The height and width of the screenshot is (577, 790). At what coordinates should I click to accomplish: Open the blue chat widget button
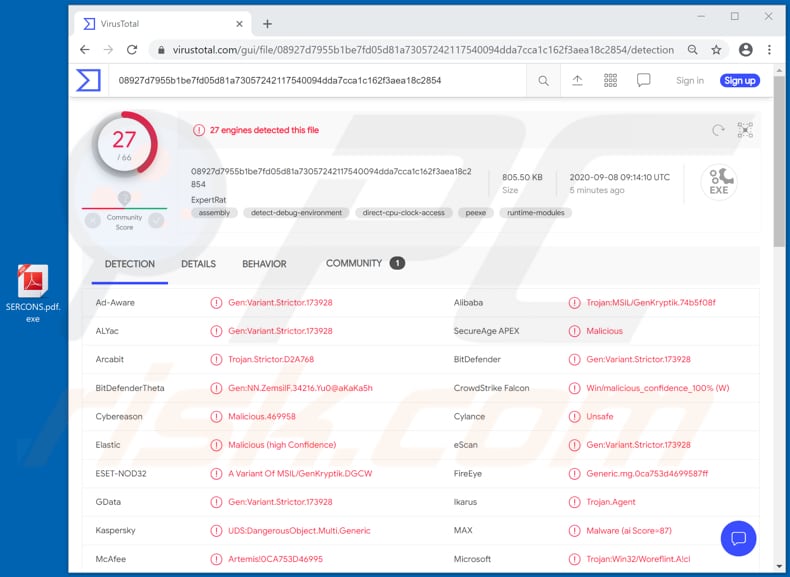pyautogui.click(x=738, y=538)
